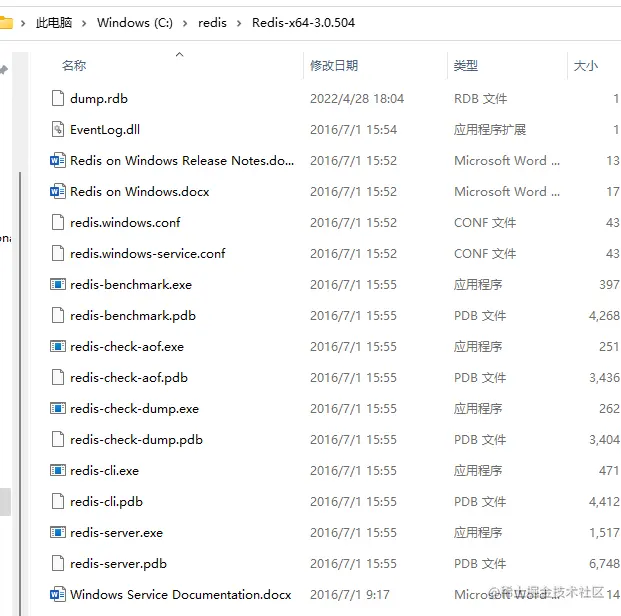Select the redis-benchmark.exe file name
The height and width of the screenshot is (616, 621).
131,284
